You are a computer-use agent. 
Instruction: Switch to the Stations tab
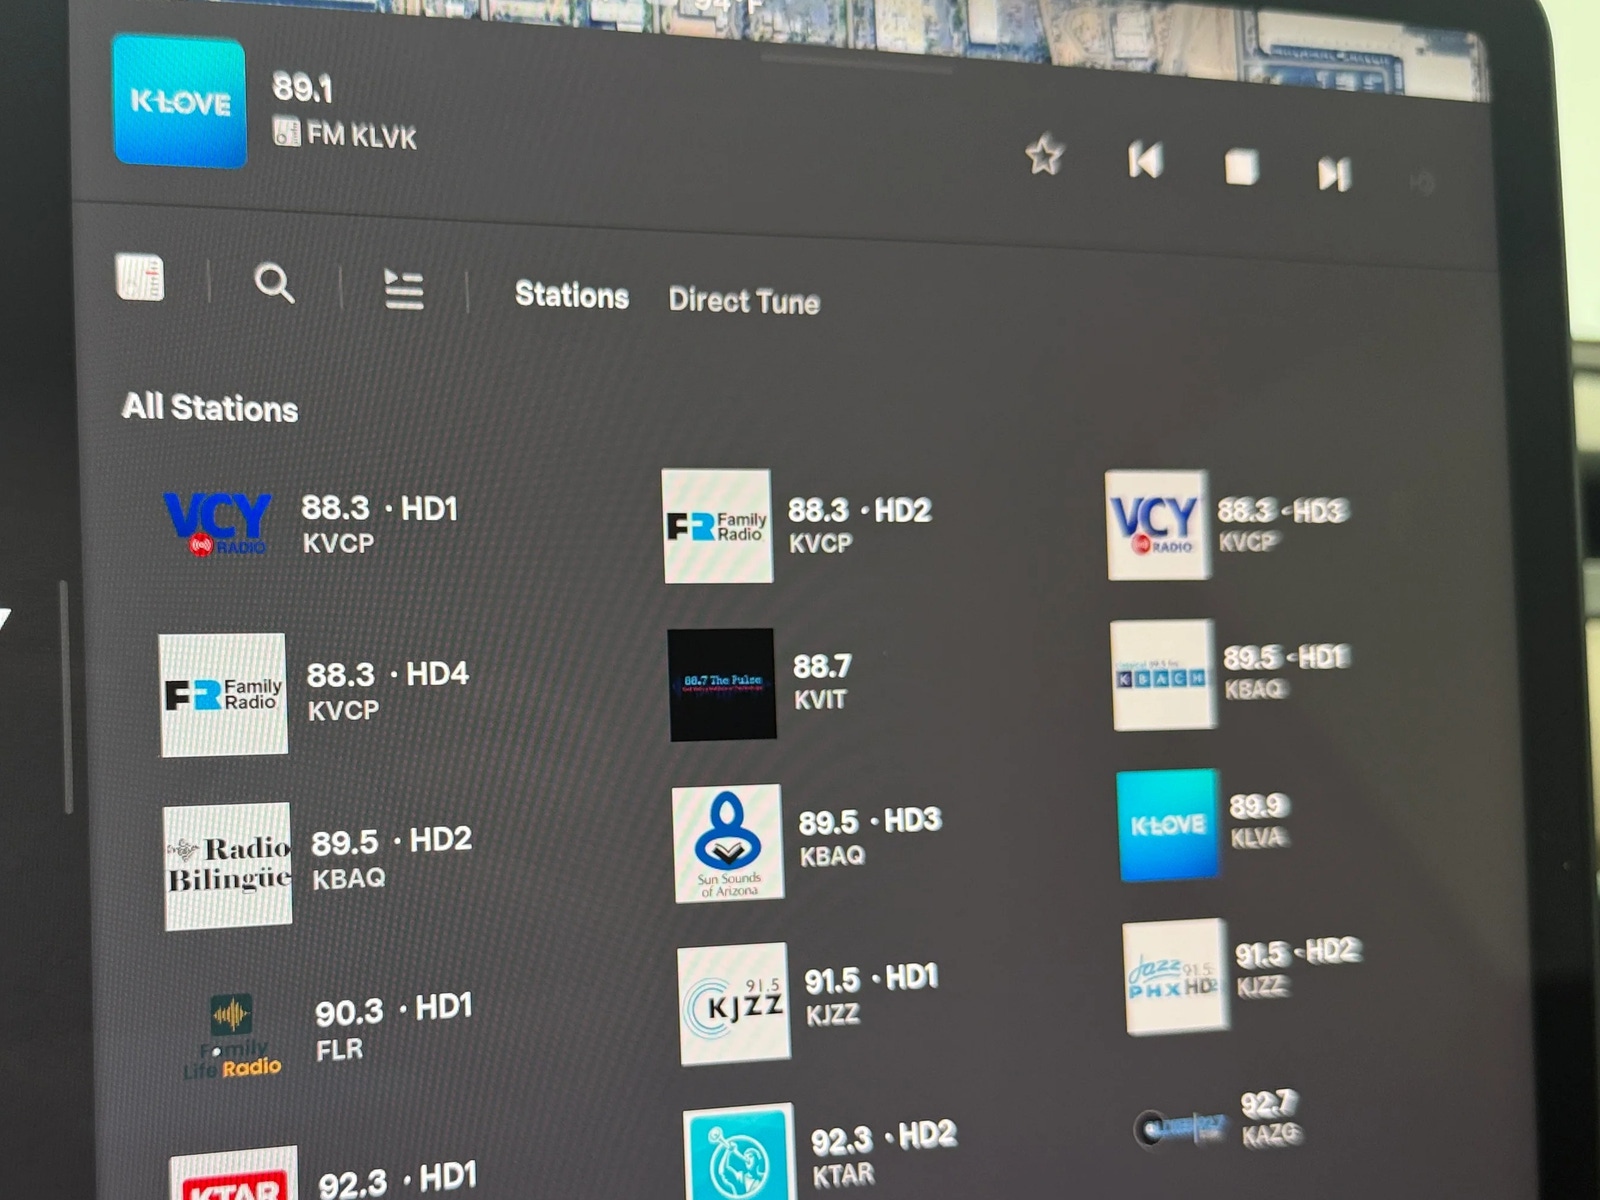[572, 295]
